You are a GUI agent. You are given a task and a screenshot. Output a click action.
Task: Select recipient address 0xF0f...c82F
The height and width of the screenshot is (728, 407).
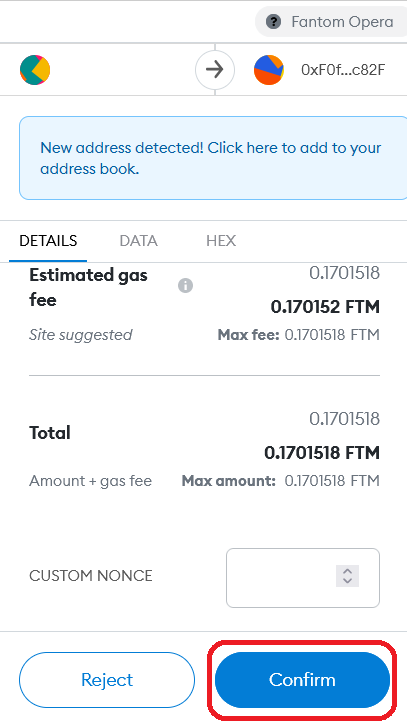pos(343,70)
